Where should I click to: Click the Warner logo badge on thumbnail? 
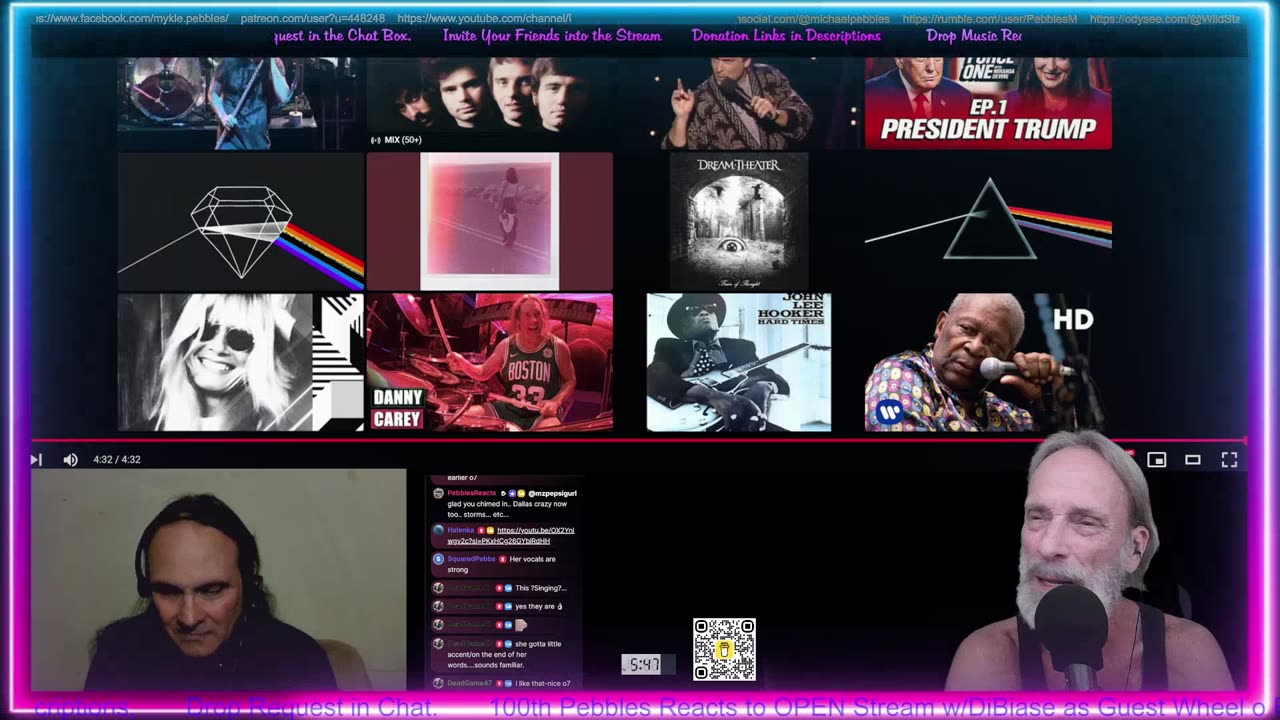coord(889,411)
